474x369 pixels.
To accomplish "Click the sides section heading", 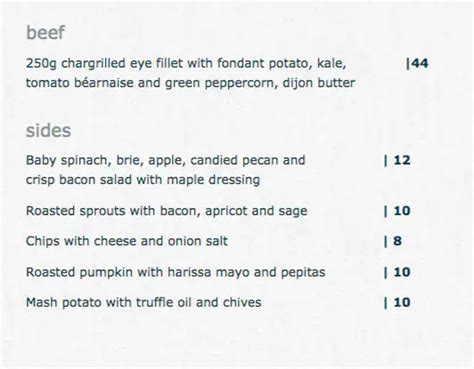I will 48,130.
